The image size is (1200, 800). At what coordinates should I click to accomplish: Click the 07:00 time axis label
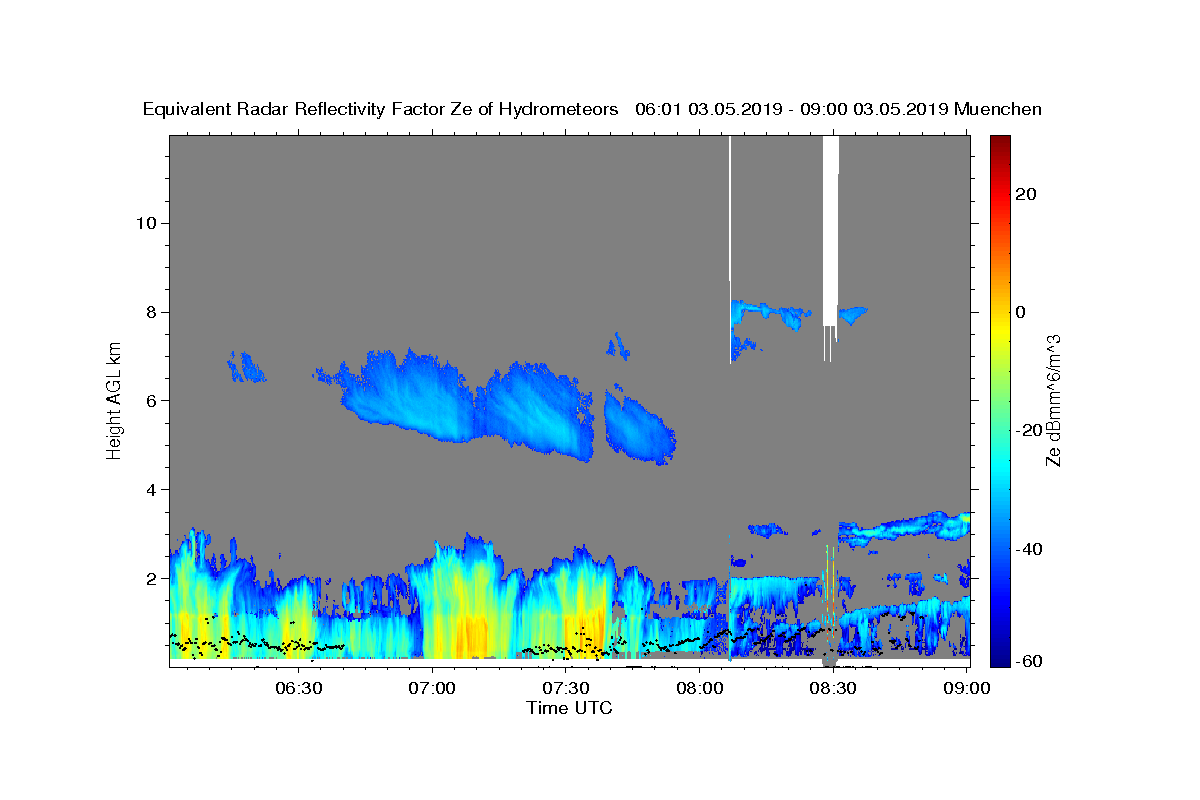click(432, 688)
